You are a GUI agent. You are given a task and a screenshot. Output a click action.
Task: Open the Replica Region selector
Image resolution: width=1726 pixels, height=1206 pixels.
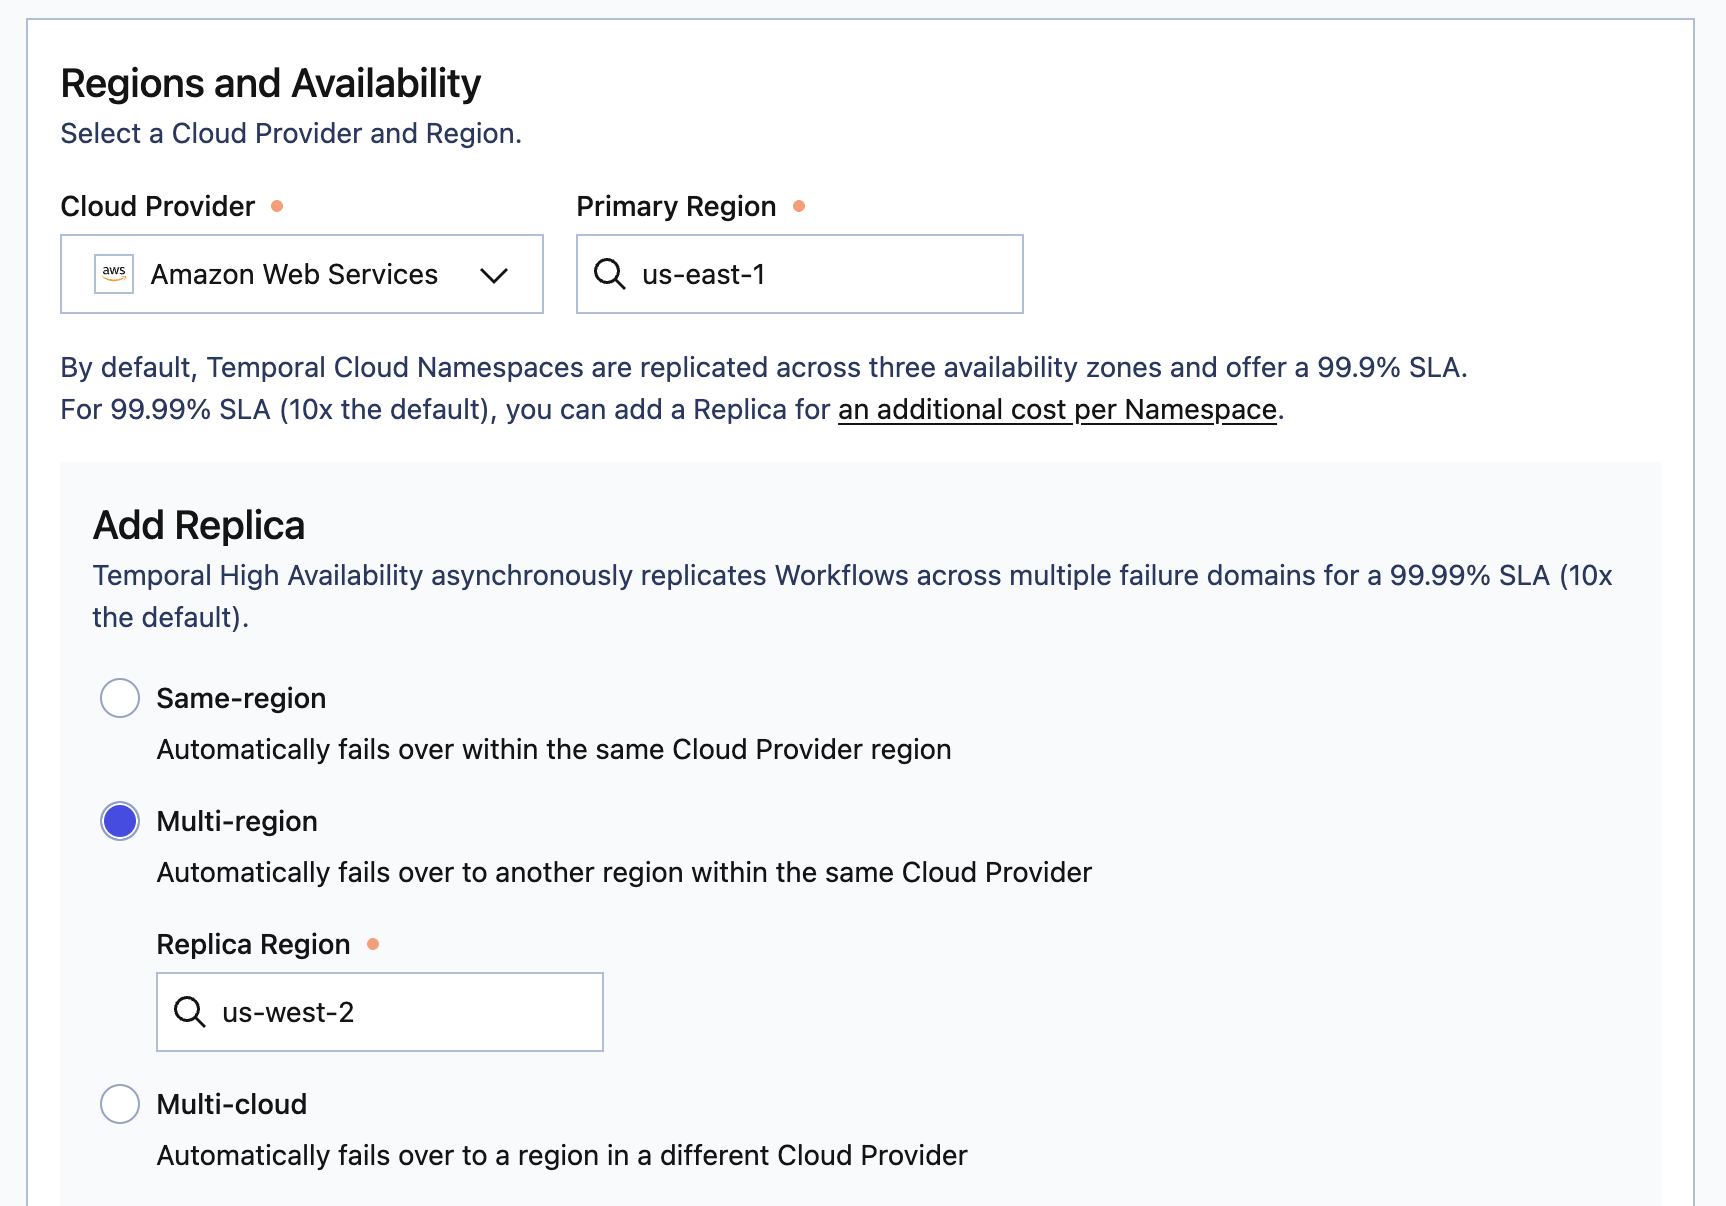coord(379,1011)
